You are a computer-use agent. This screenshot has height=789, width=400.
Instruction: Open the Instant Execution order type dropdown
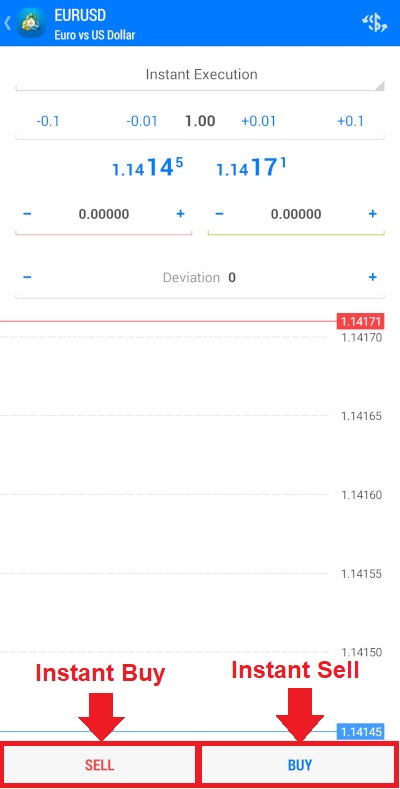coord(200,74)
